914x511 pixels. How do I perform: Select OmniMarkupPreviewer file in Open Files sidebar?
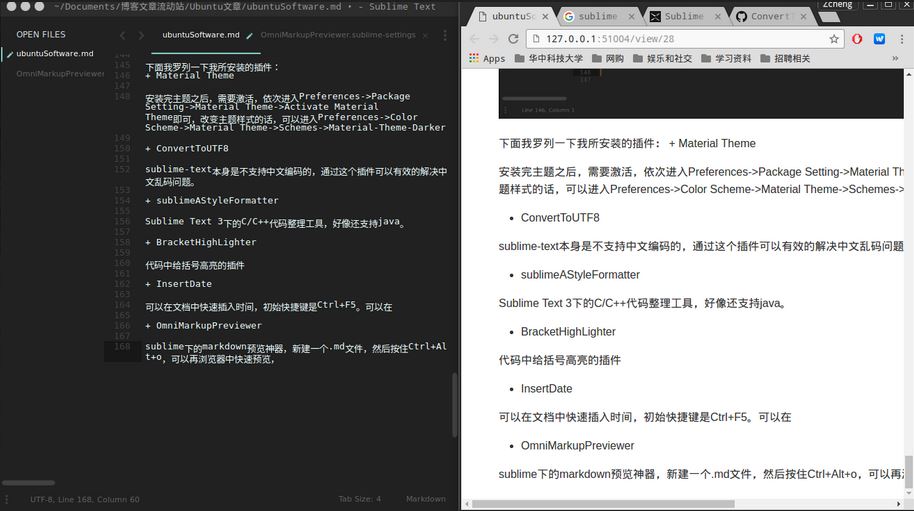(60, 73)
